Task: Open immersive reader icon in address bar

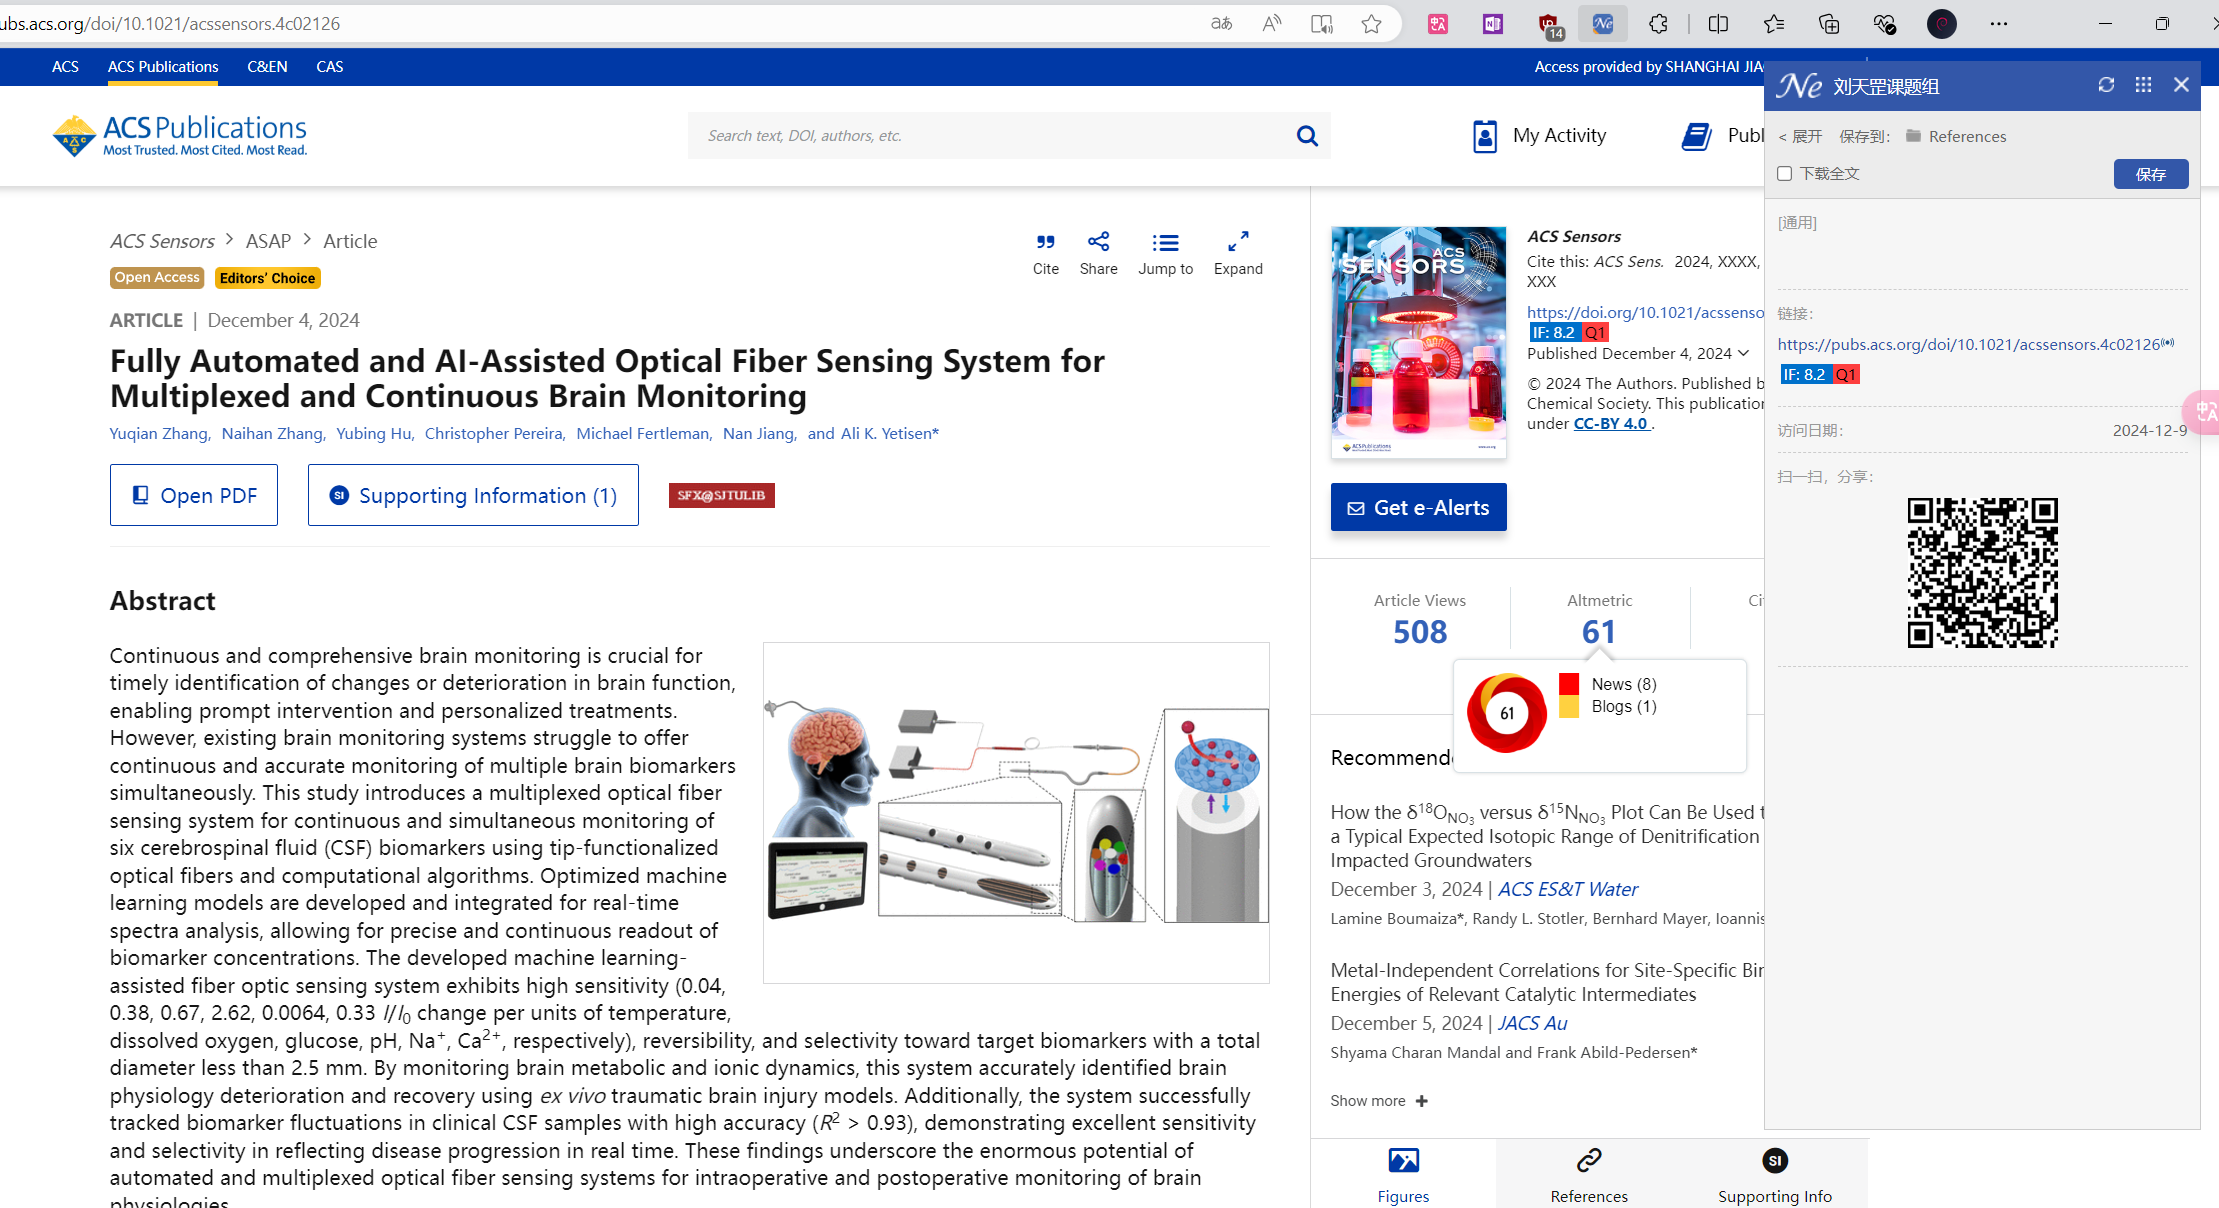Action: coord(1321,24)
